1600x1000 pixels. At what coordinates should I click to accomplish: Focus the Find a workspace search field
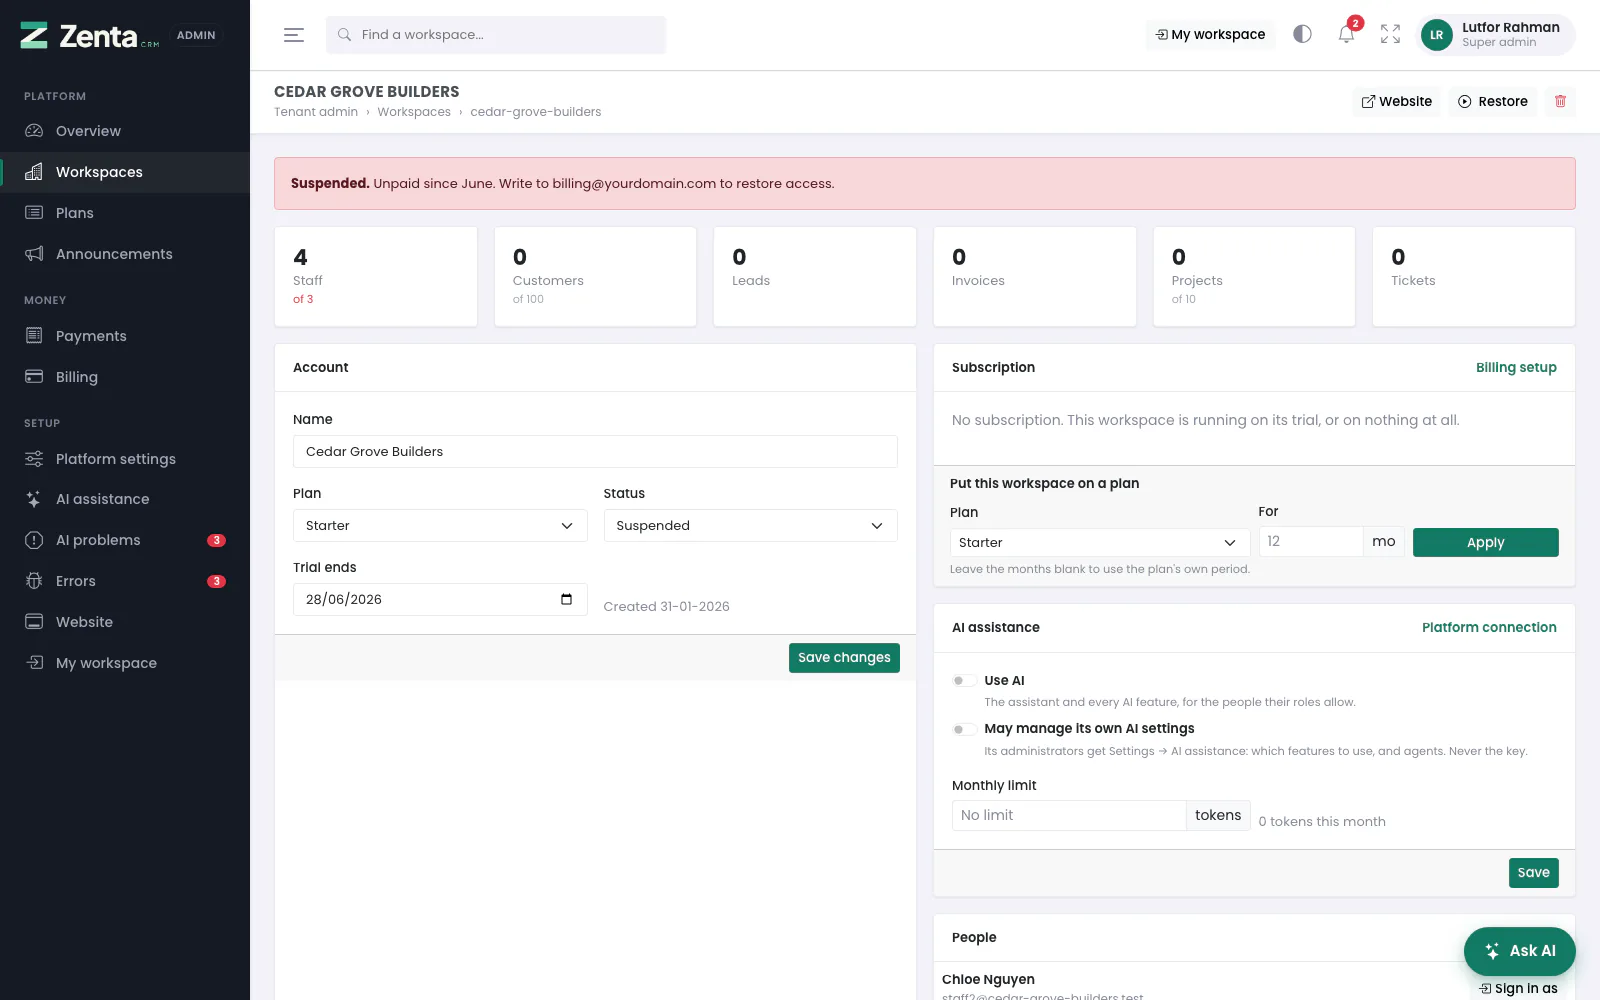click(496, 35)
